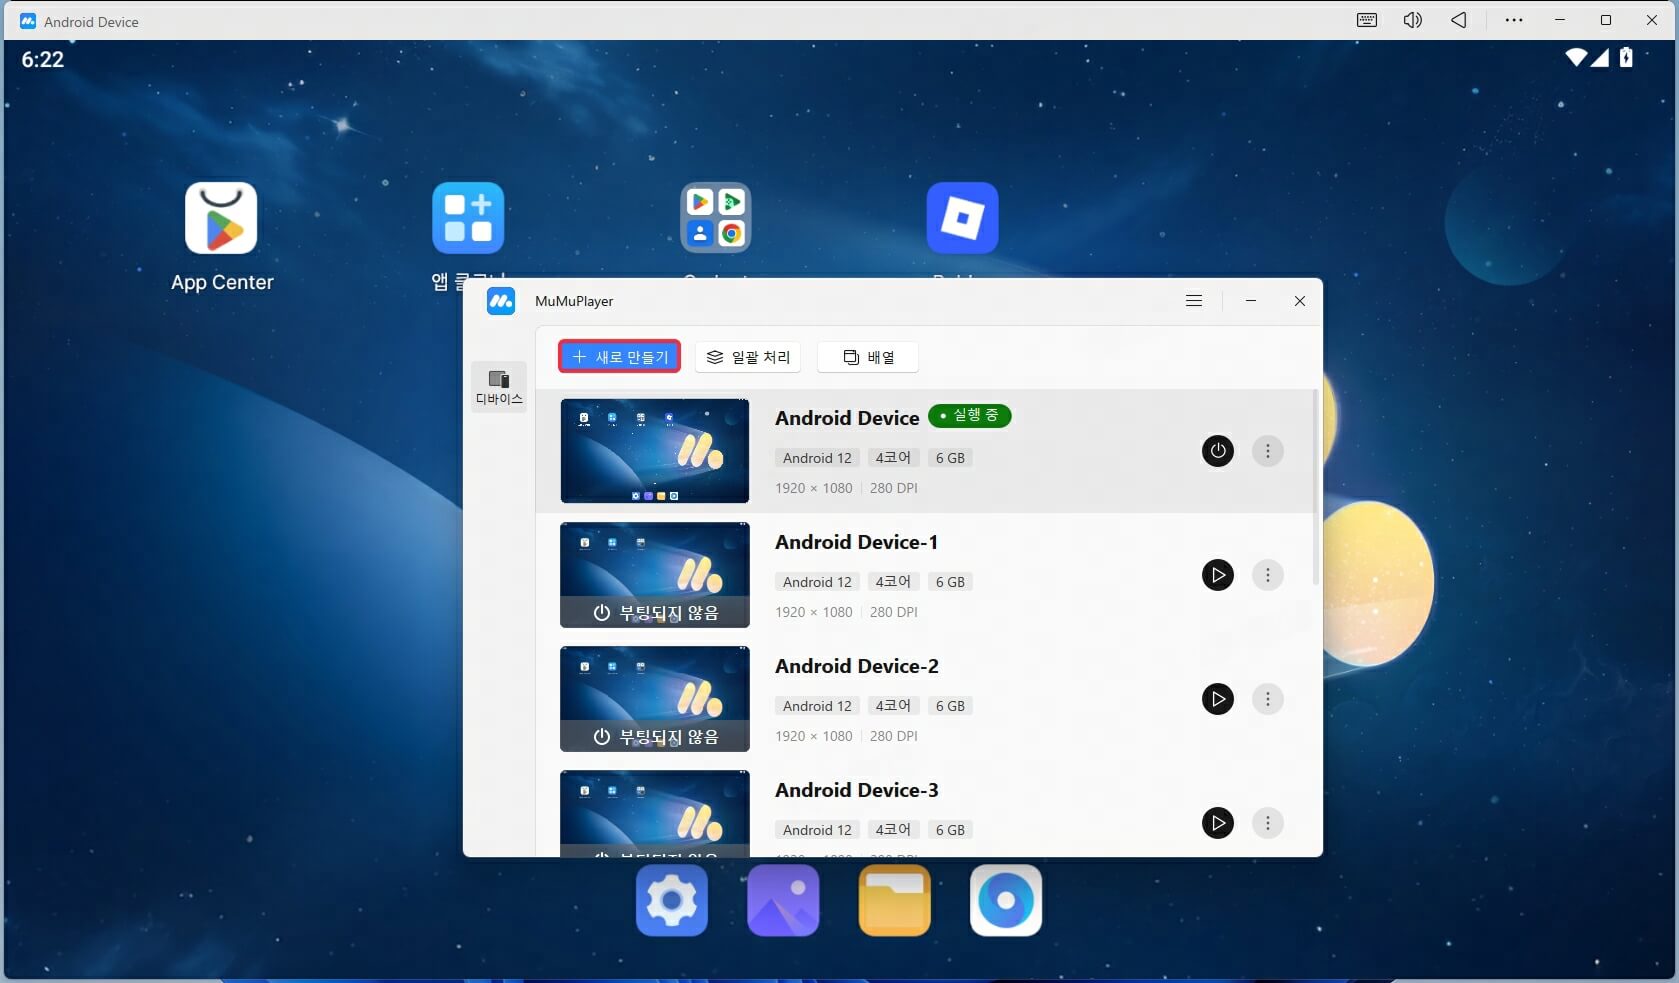Click the Android Device-1 name
The width and height of the screenshot is (1679, 983).
(x=856, y=542)
